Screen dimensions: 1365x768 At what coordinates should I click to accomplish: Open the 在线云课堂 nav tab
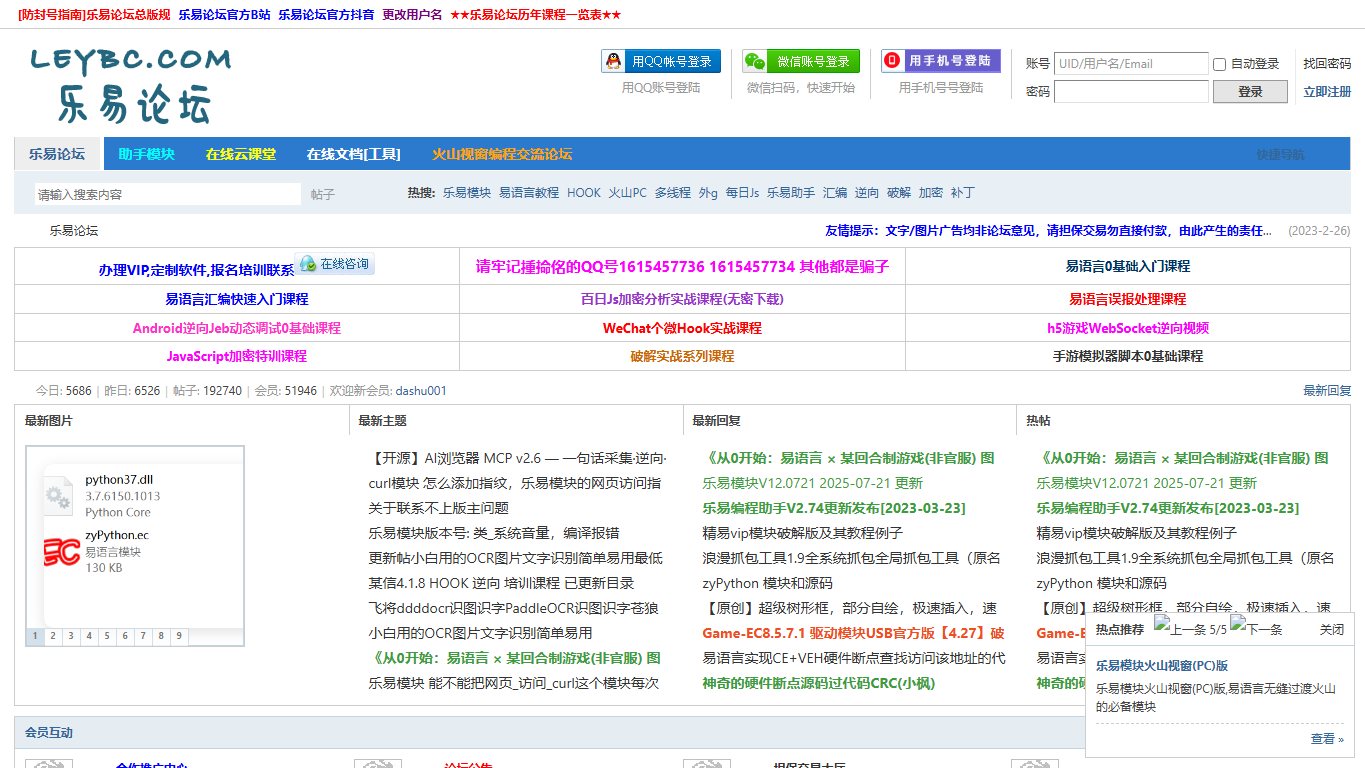tap(241, 154)
